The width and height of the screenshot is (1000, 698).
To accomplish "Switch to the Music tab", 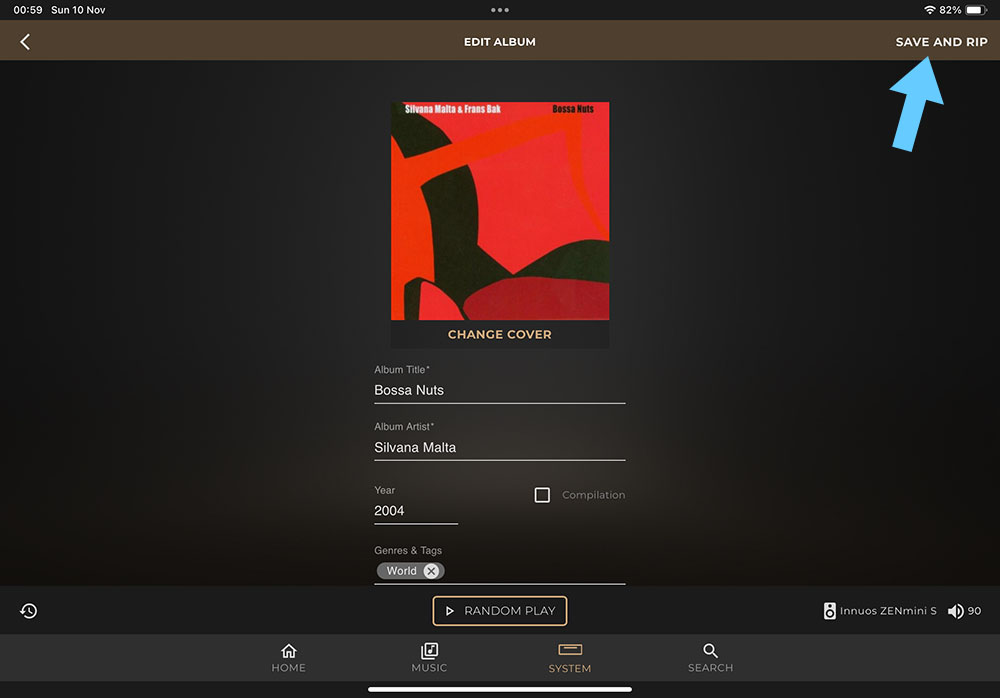I will pos(429,657).
